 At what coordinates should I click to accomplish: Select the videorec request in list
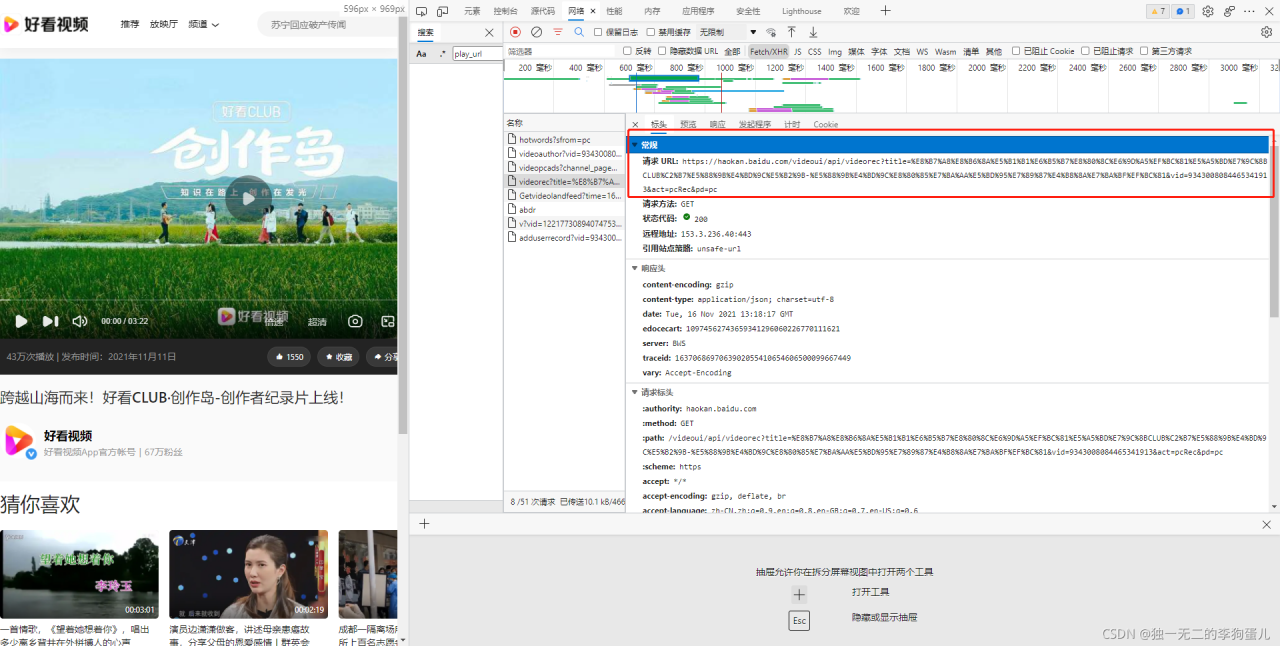565,182
